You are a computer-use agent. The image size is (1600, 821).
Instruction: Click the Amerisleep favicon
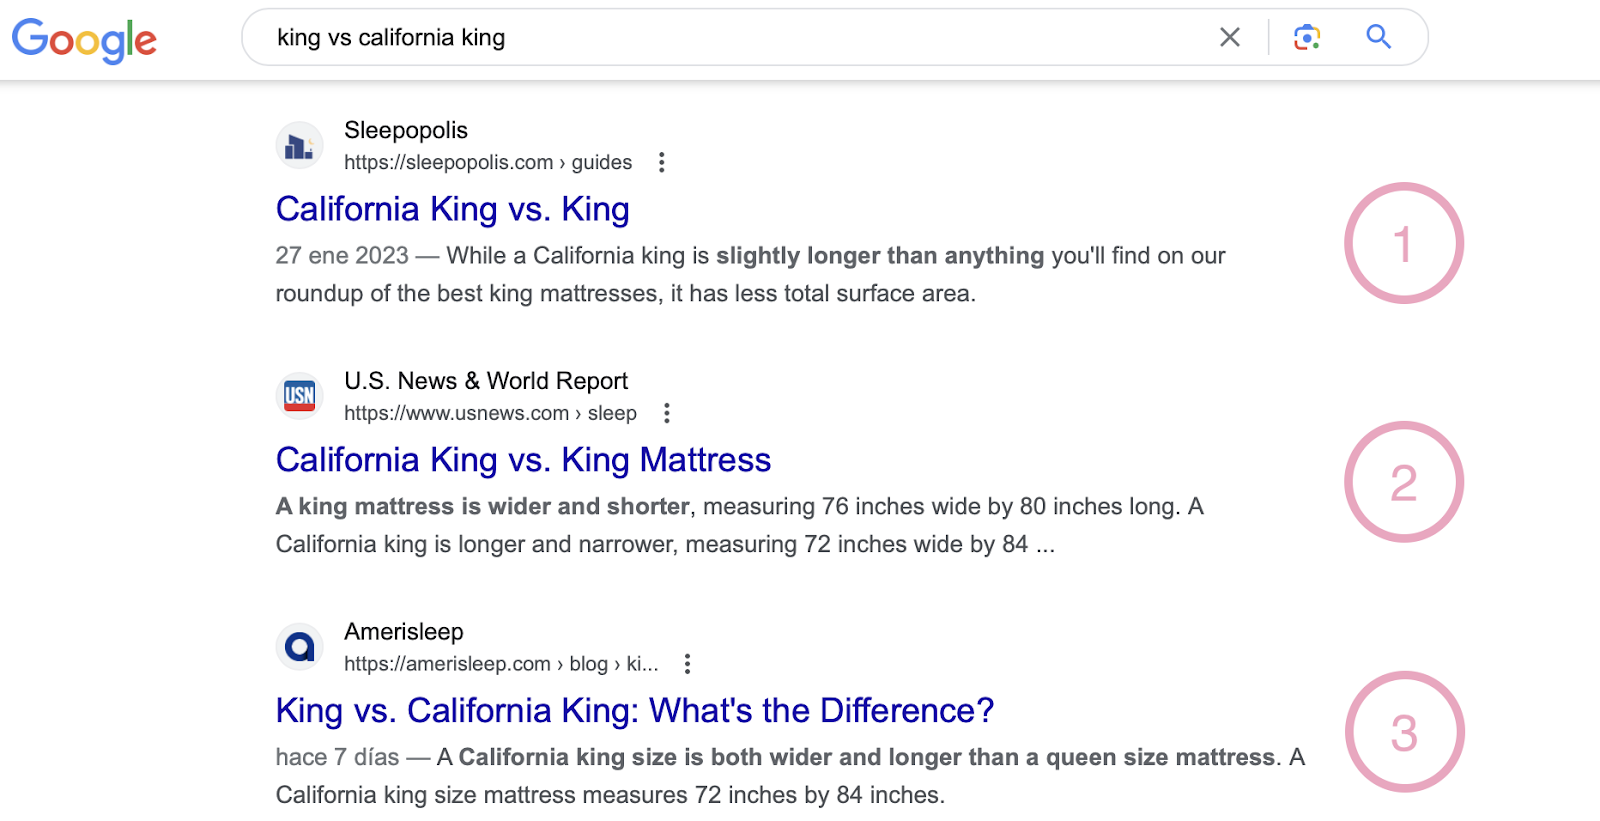point(299,647)
